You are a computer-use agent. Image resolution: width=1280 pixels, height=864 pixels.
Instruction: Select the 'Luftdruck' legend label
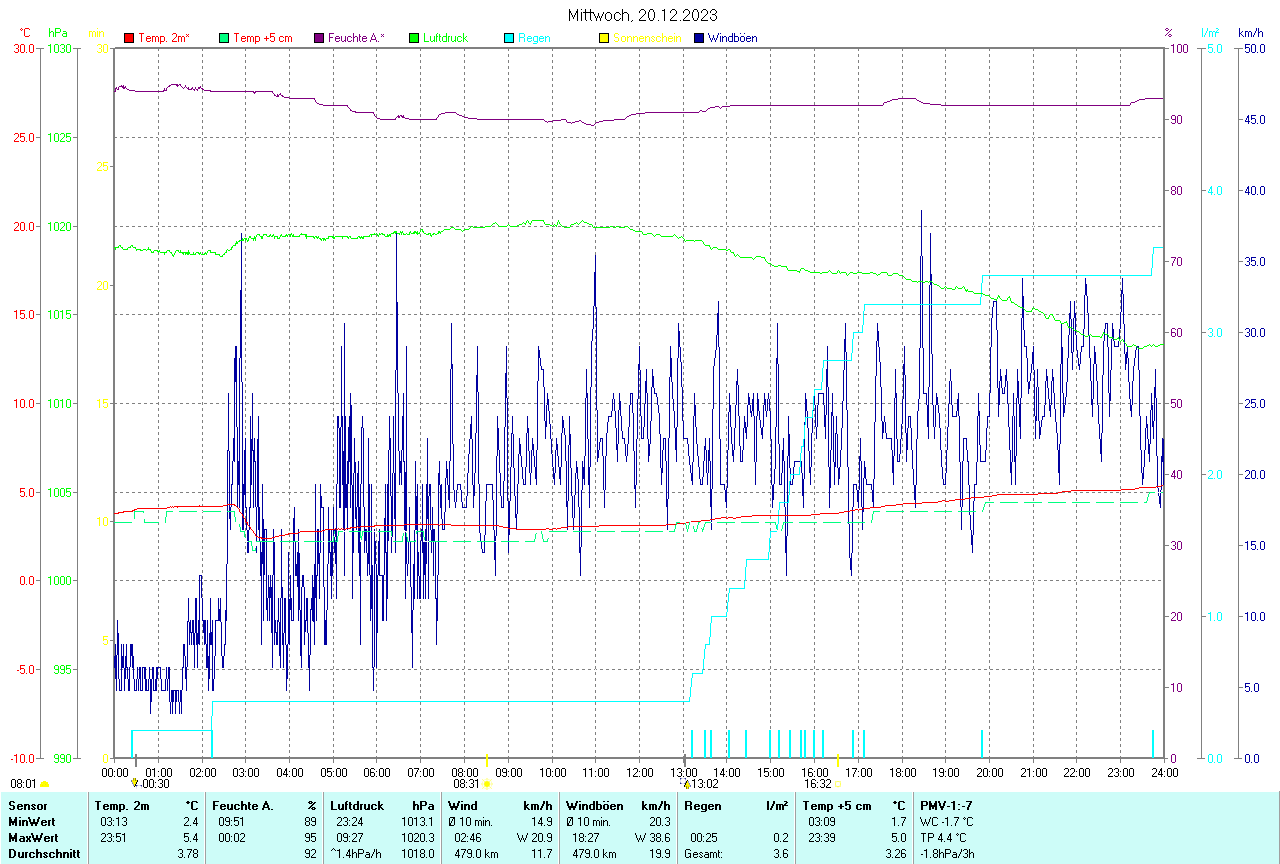[446, 38]
